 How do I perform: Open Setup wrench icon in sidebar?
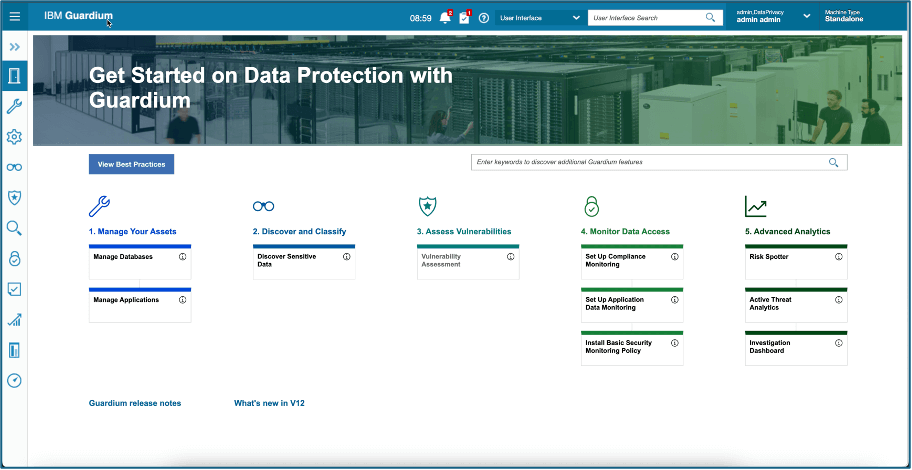pyautogui.click(x=15, y=106)
